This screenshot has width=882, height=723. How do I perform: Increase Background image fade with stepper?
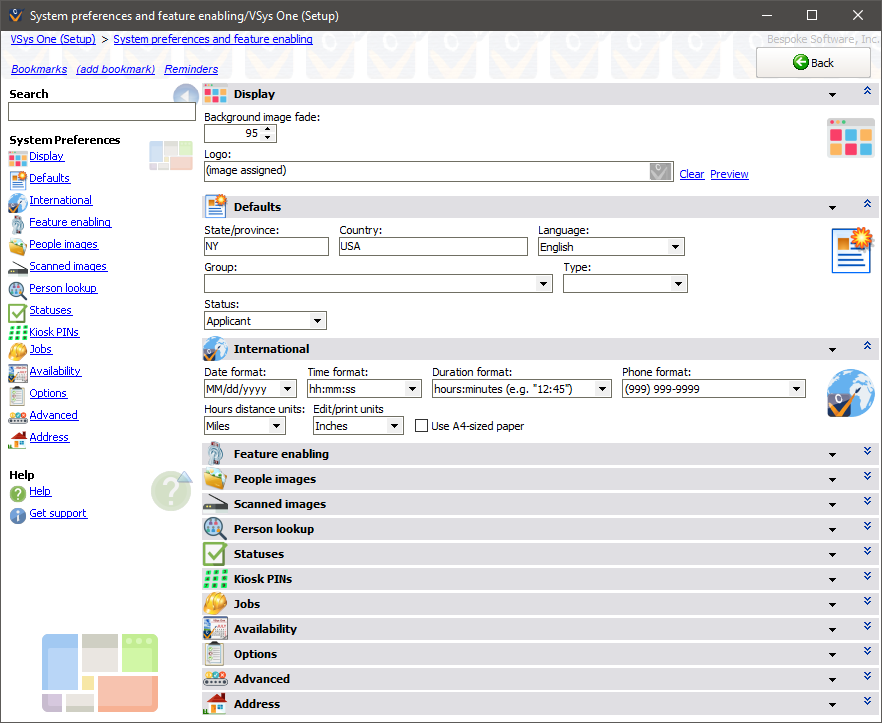268,128
